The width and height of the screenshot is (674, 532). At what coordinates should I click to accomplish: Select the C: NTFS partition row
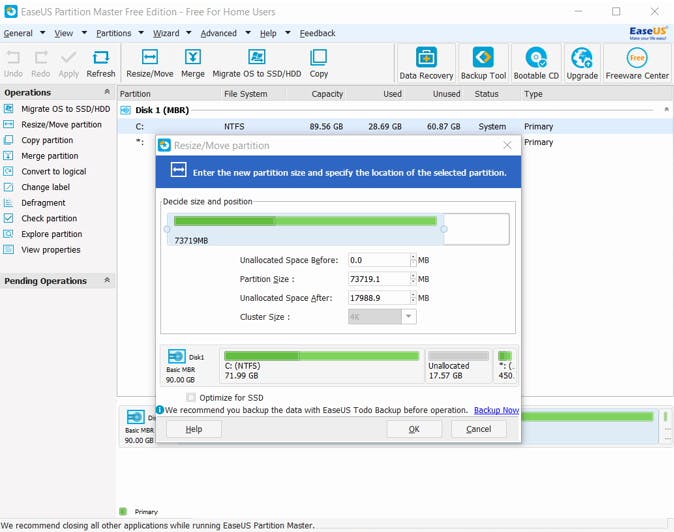[x=395, y=126]
